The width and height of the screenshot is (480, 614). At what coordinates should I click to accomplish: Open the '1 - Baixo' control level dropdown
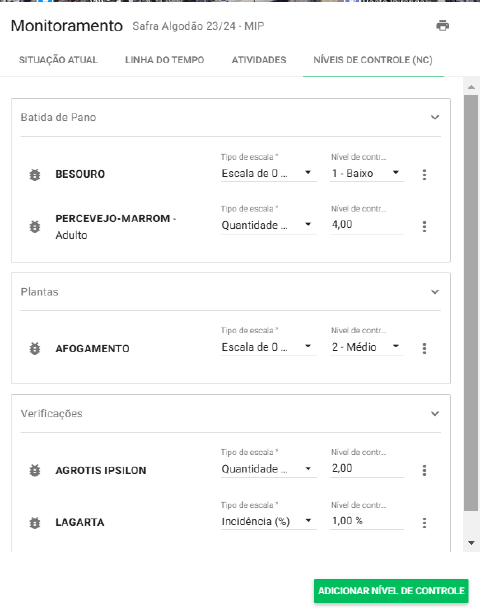point(367,173)
